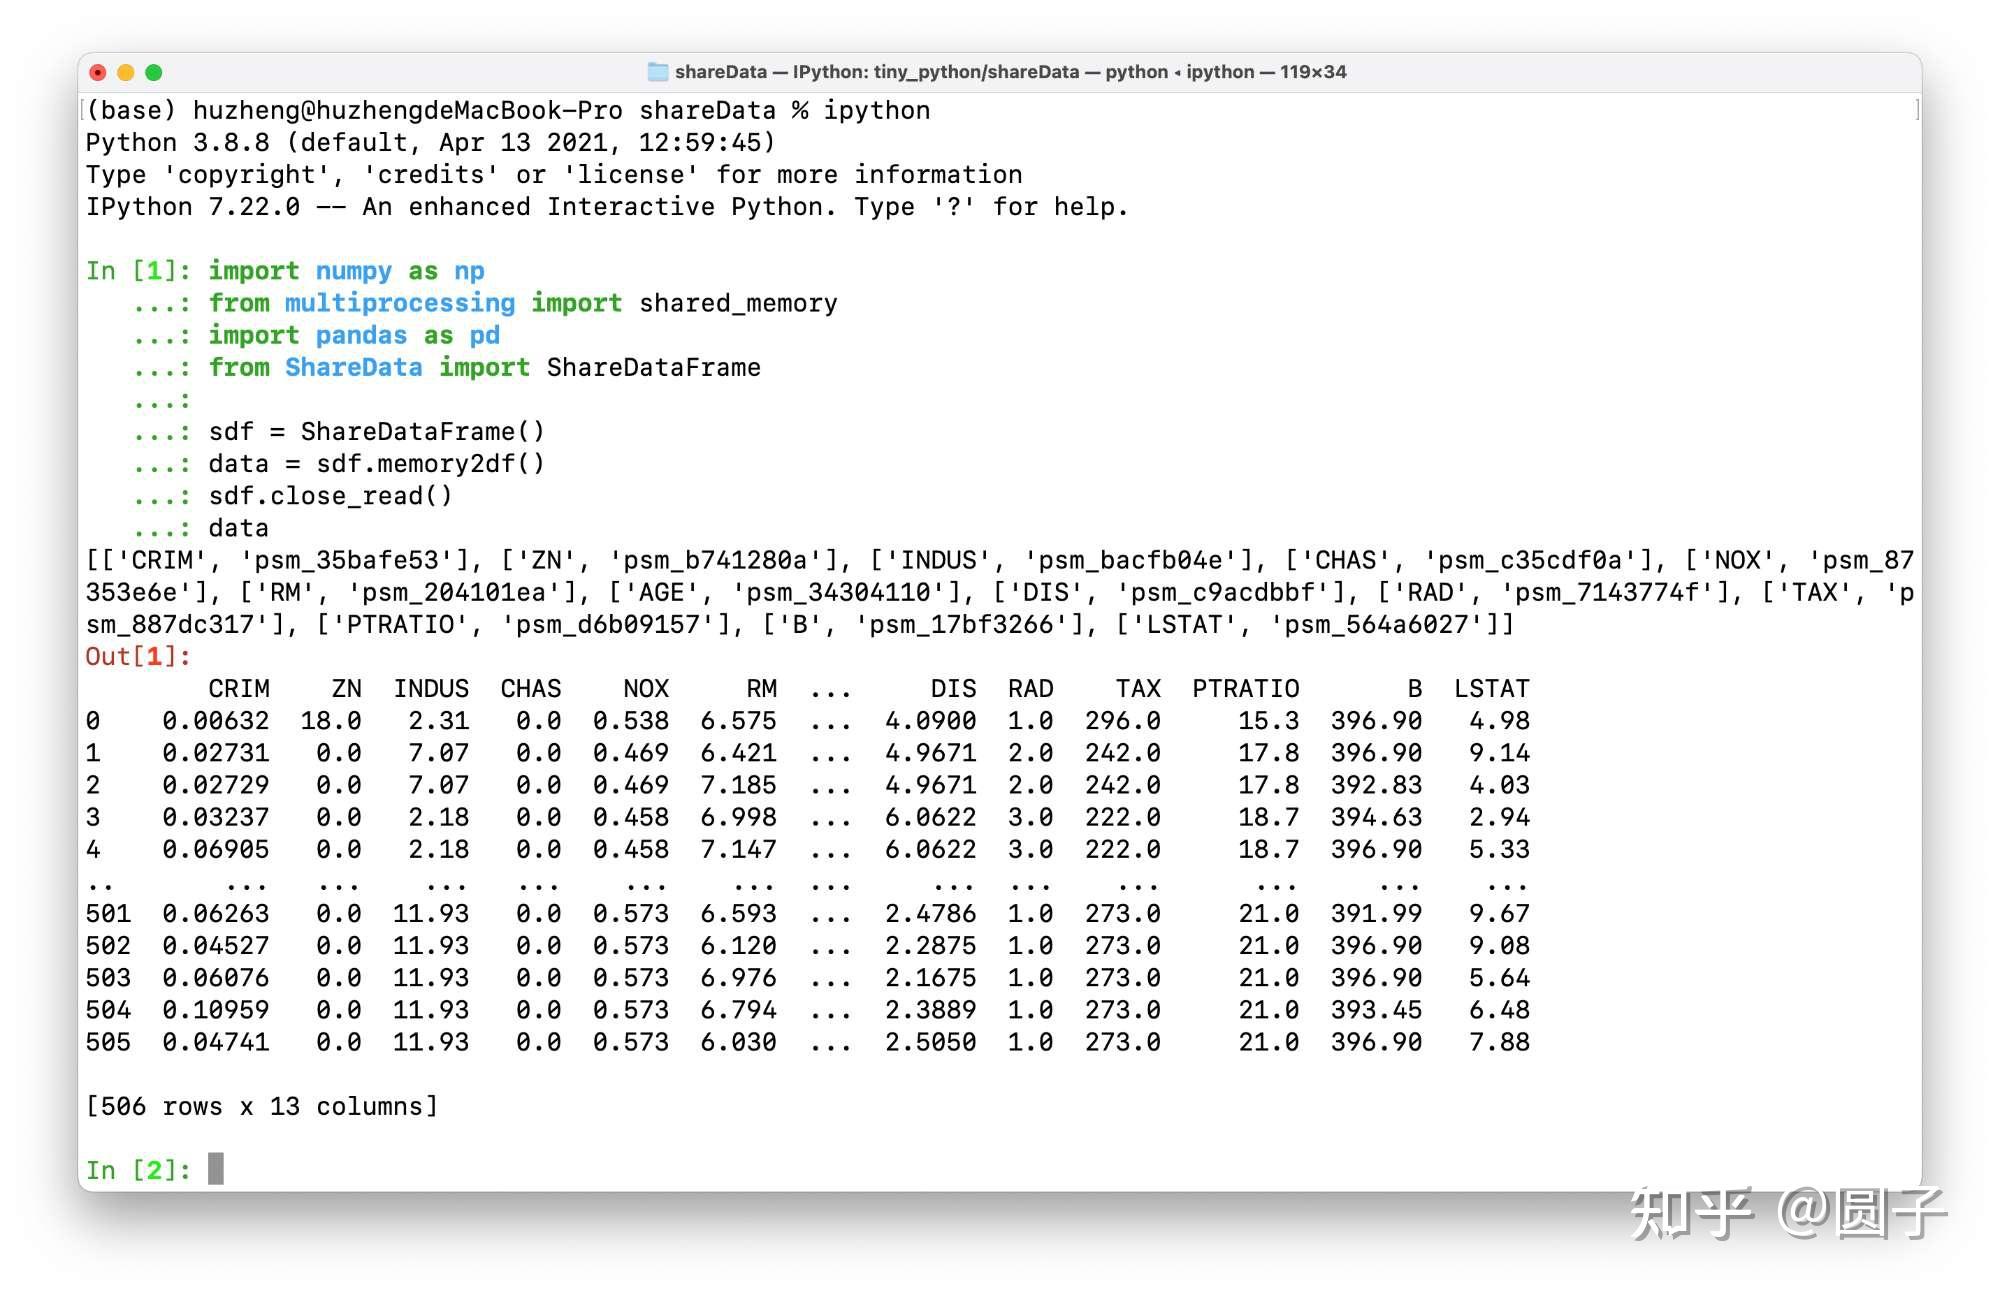2000x1295 pixels.
Task: Click the line 'sdf.close_read()'
Action: [330, 496]
